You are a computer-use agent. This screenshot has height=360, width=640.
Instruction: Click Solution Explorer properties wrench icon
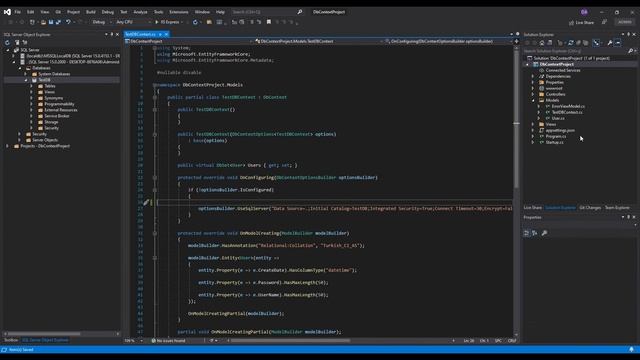[x=610, y=42]
